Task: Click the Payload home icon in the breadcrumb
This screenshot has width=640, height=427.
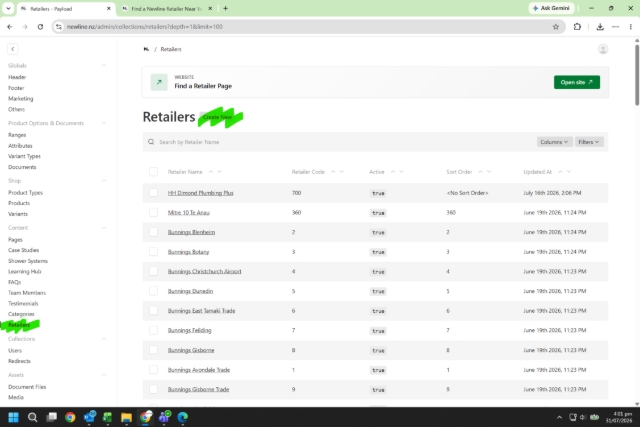Action: pyautogui.click(x=146, y=49)
